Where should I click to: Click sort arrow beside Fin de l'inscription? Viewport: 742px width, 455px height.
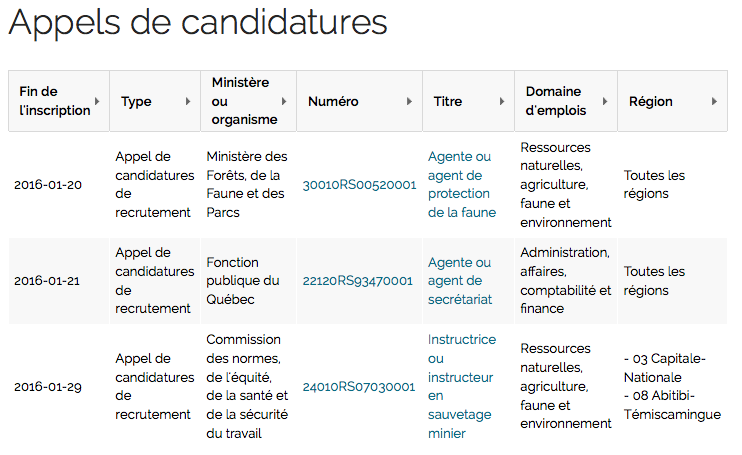coord(97,101)
